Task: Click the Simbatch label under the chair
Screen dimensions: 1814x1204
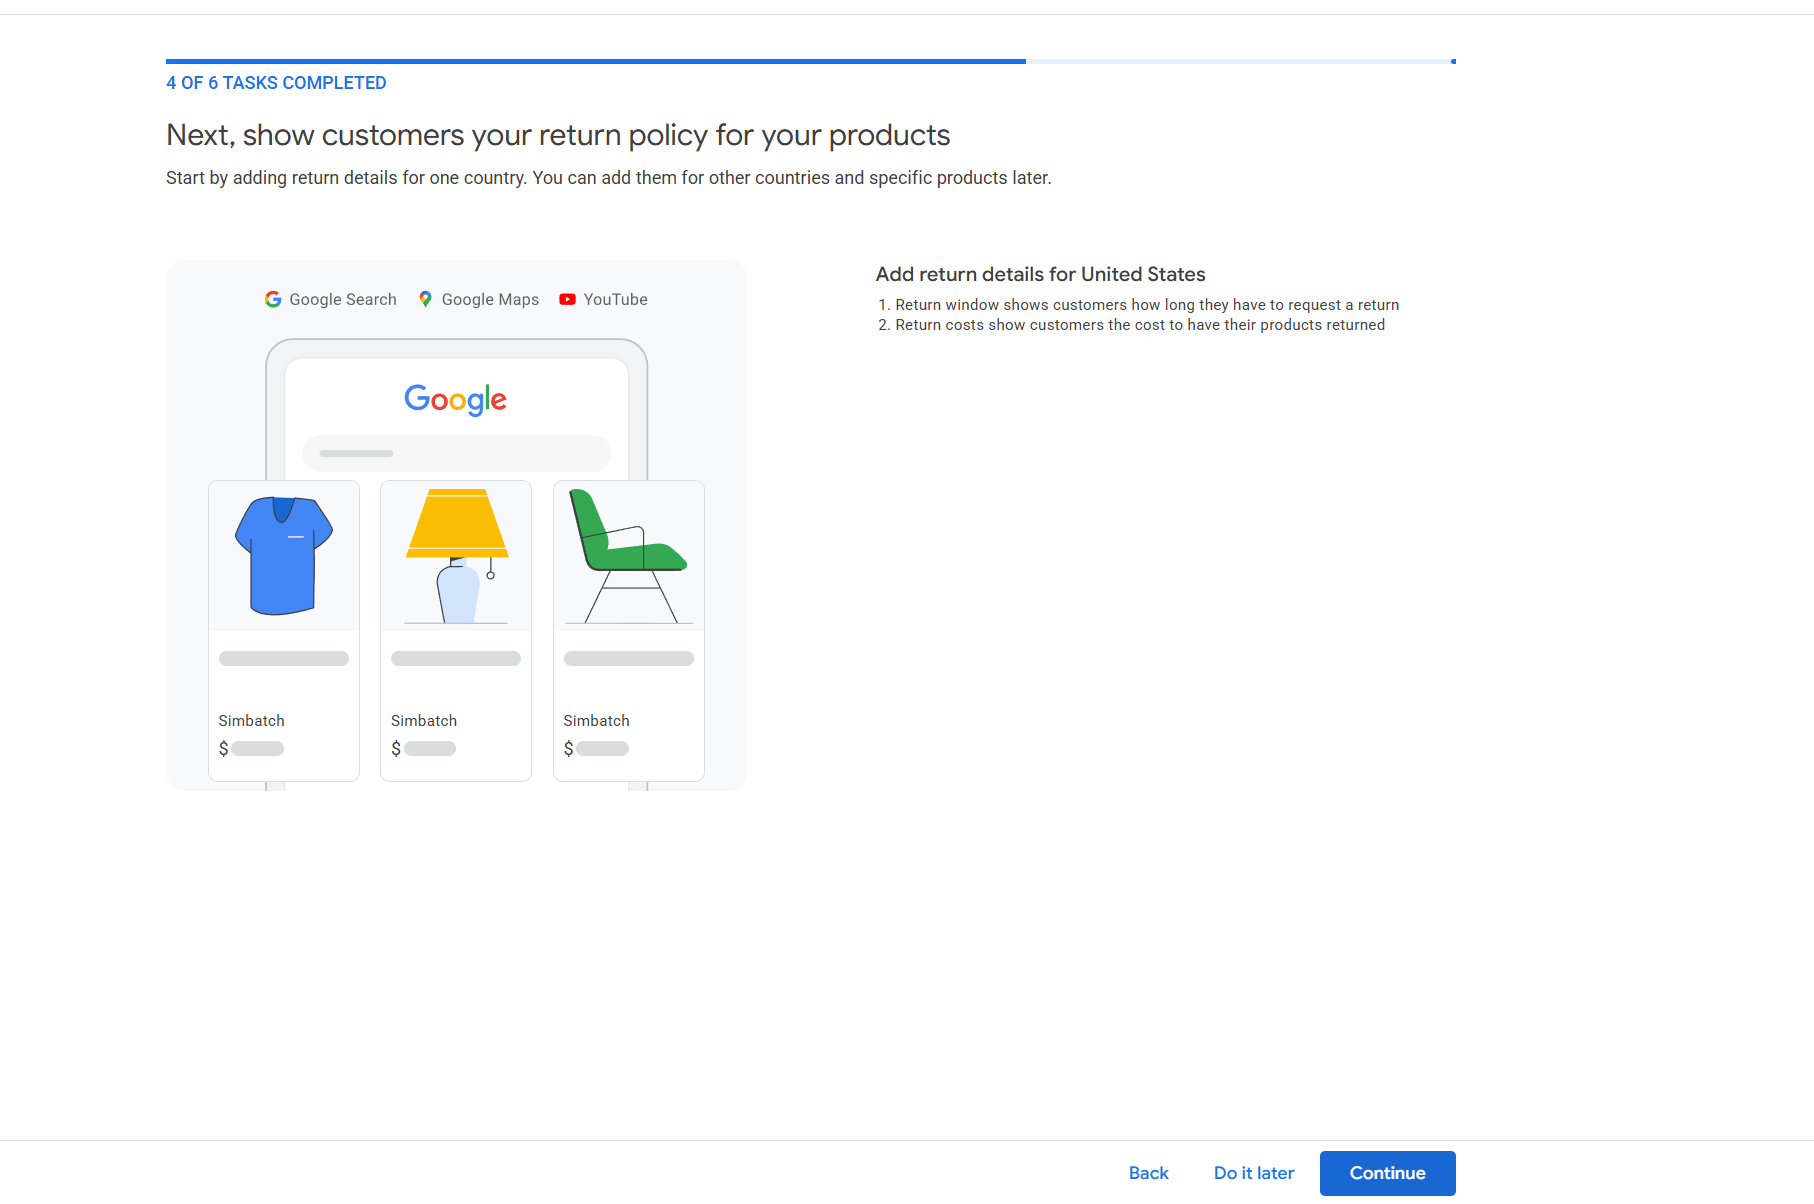Action: 597,721
